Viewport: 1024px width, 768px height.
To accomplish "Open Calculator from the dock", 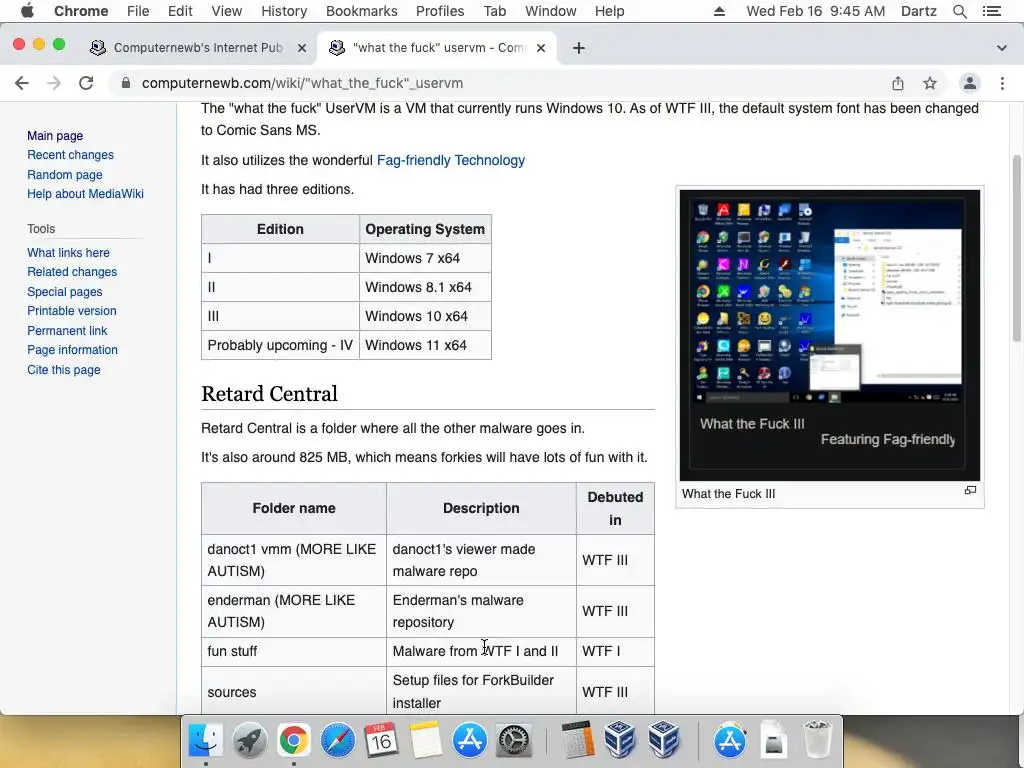I will coord(577,740).
